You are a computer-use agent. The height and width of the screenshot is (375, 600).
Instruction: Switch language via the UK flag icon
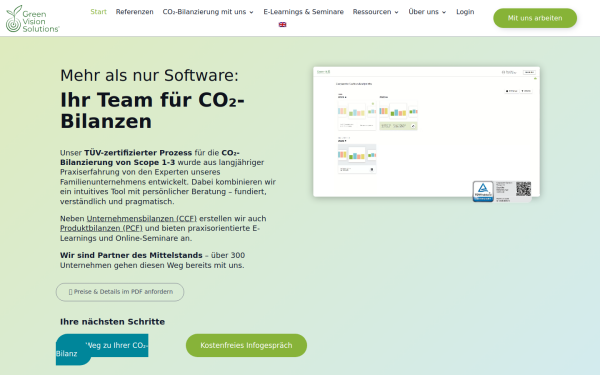tap(282, 24)
